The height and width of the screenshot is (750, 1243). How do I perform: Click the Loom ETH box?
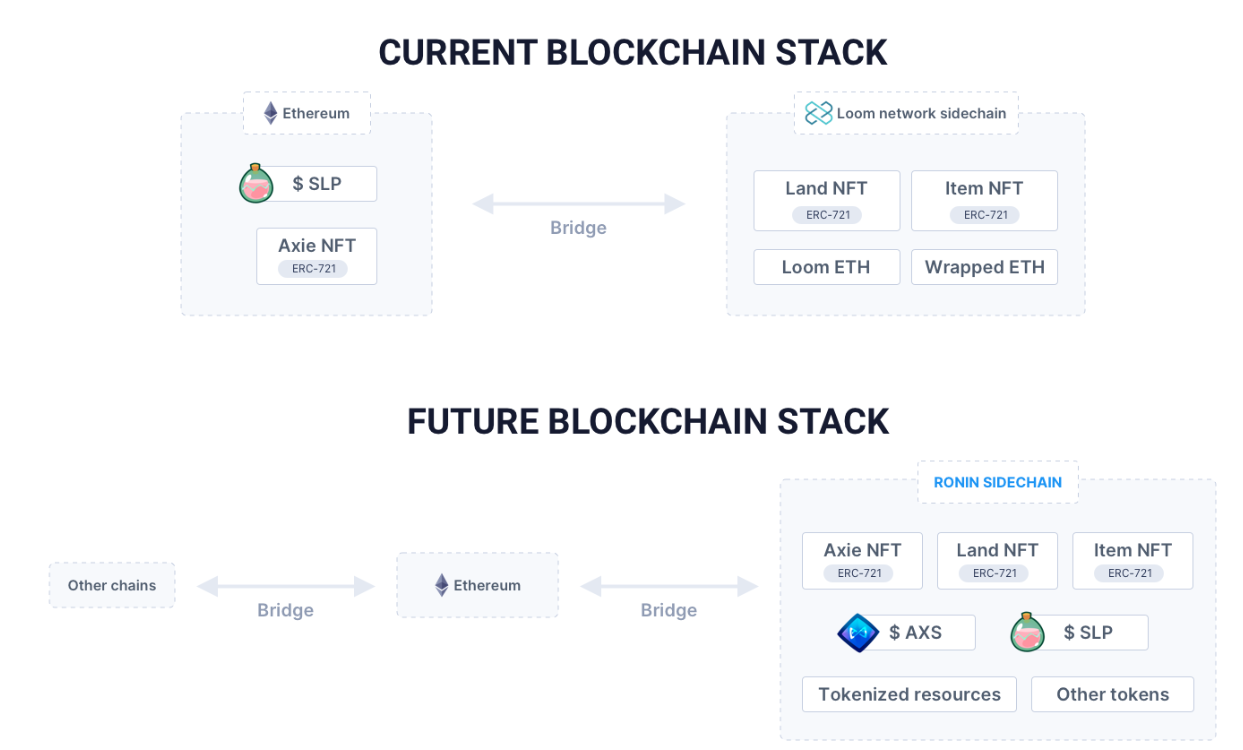click(826, 267)
